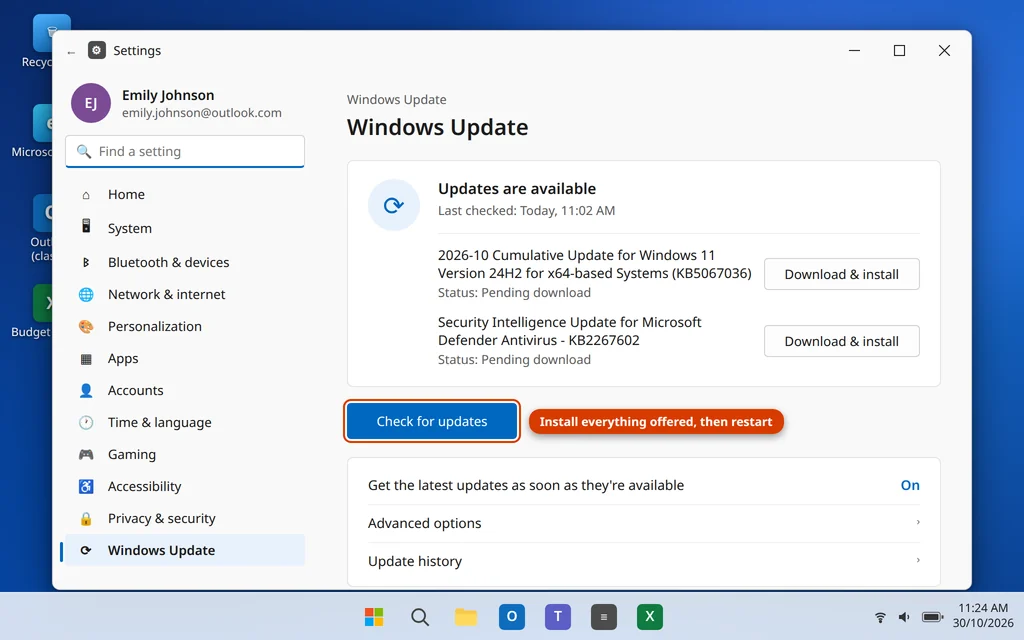The height and width of the screenshot is (640, 1024).
Task: Open taskbar Search
Action: [420, 616]
